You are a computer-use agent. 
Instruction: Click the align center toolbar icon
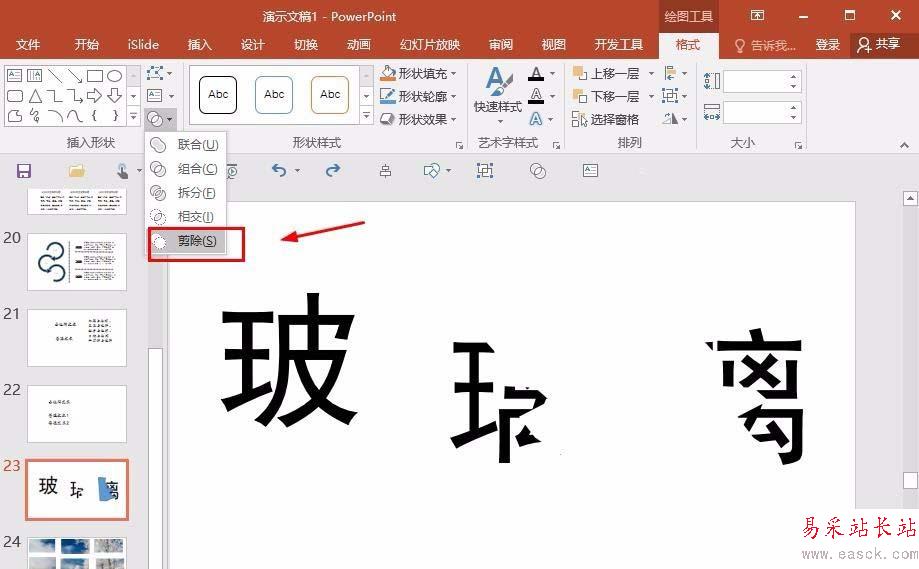386,171
